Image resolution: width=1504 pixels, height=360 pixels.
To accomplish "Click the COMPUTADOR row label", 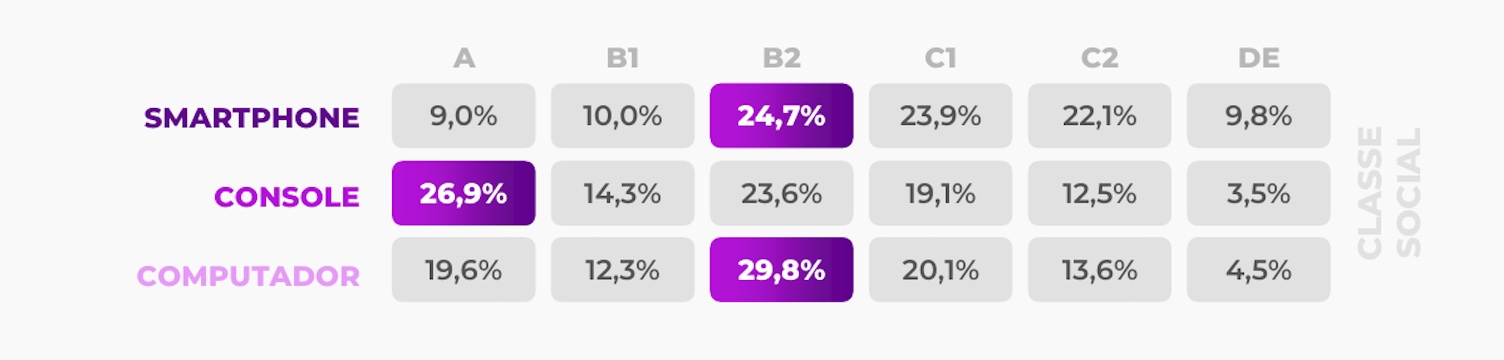I will [x=248, y=276].
